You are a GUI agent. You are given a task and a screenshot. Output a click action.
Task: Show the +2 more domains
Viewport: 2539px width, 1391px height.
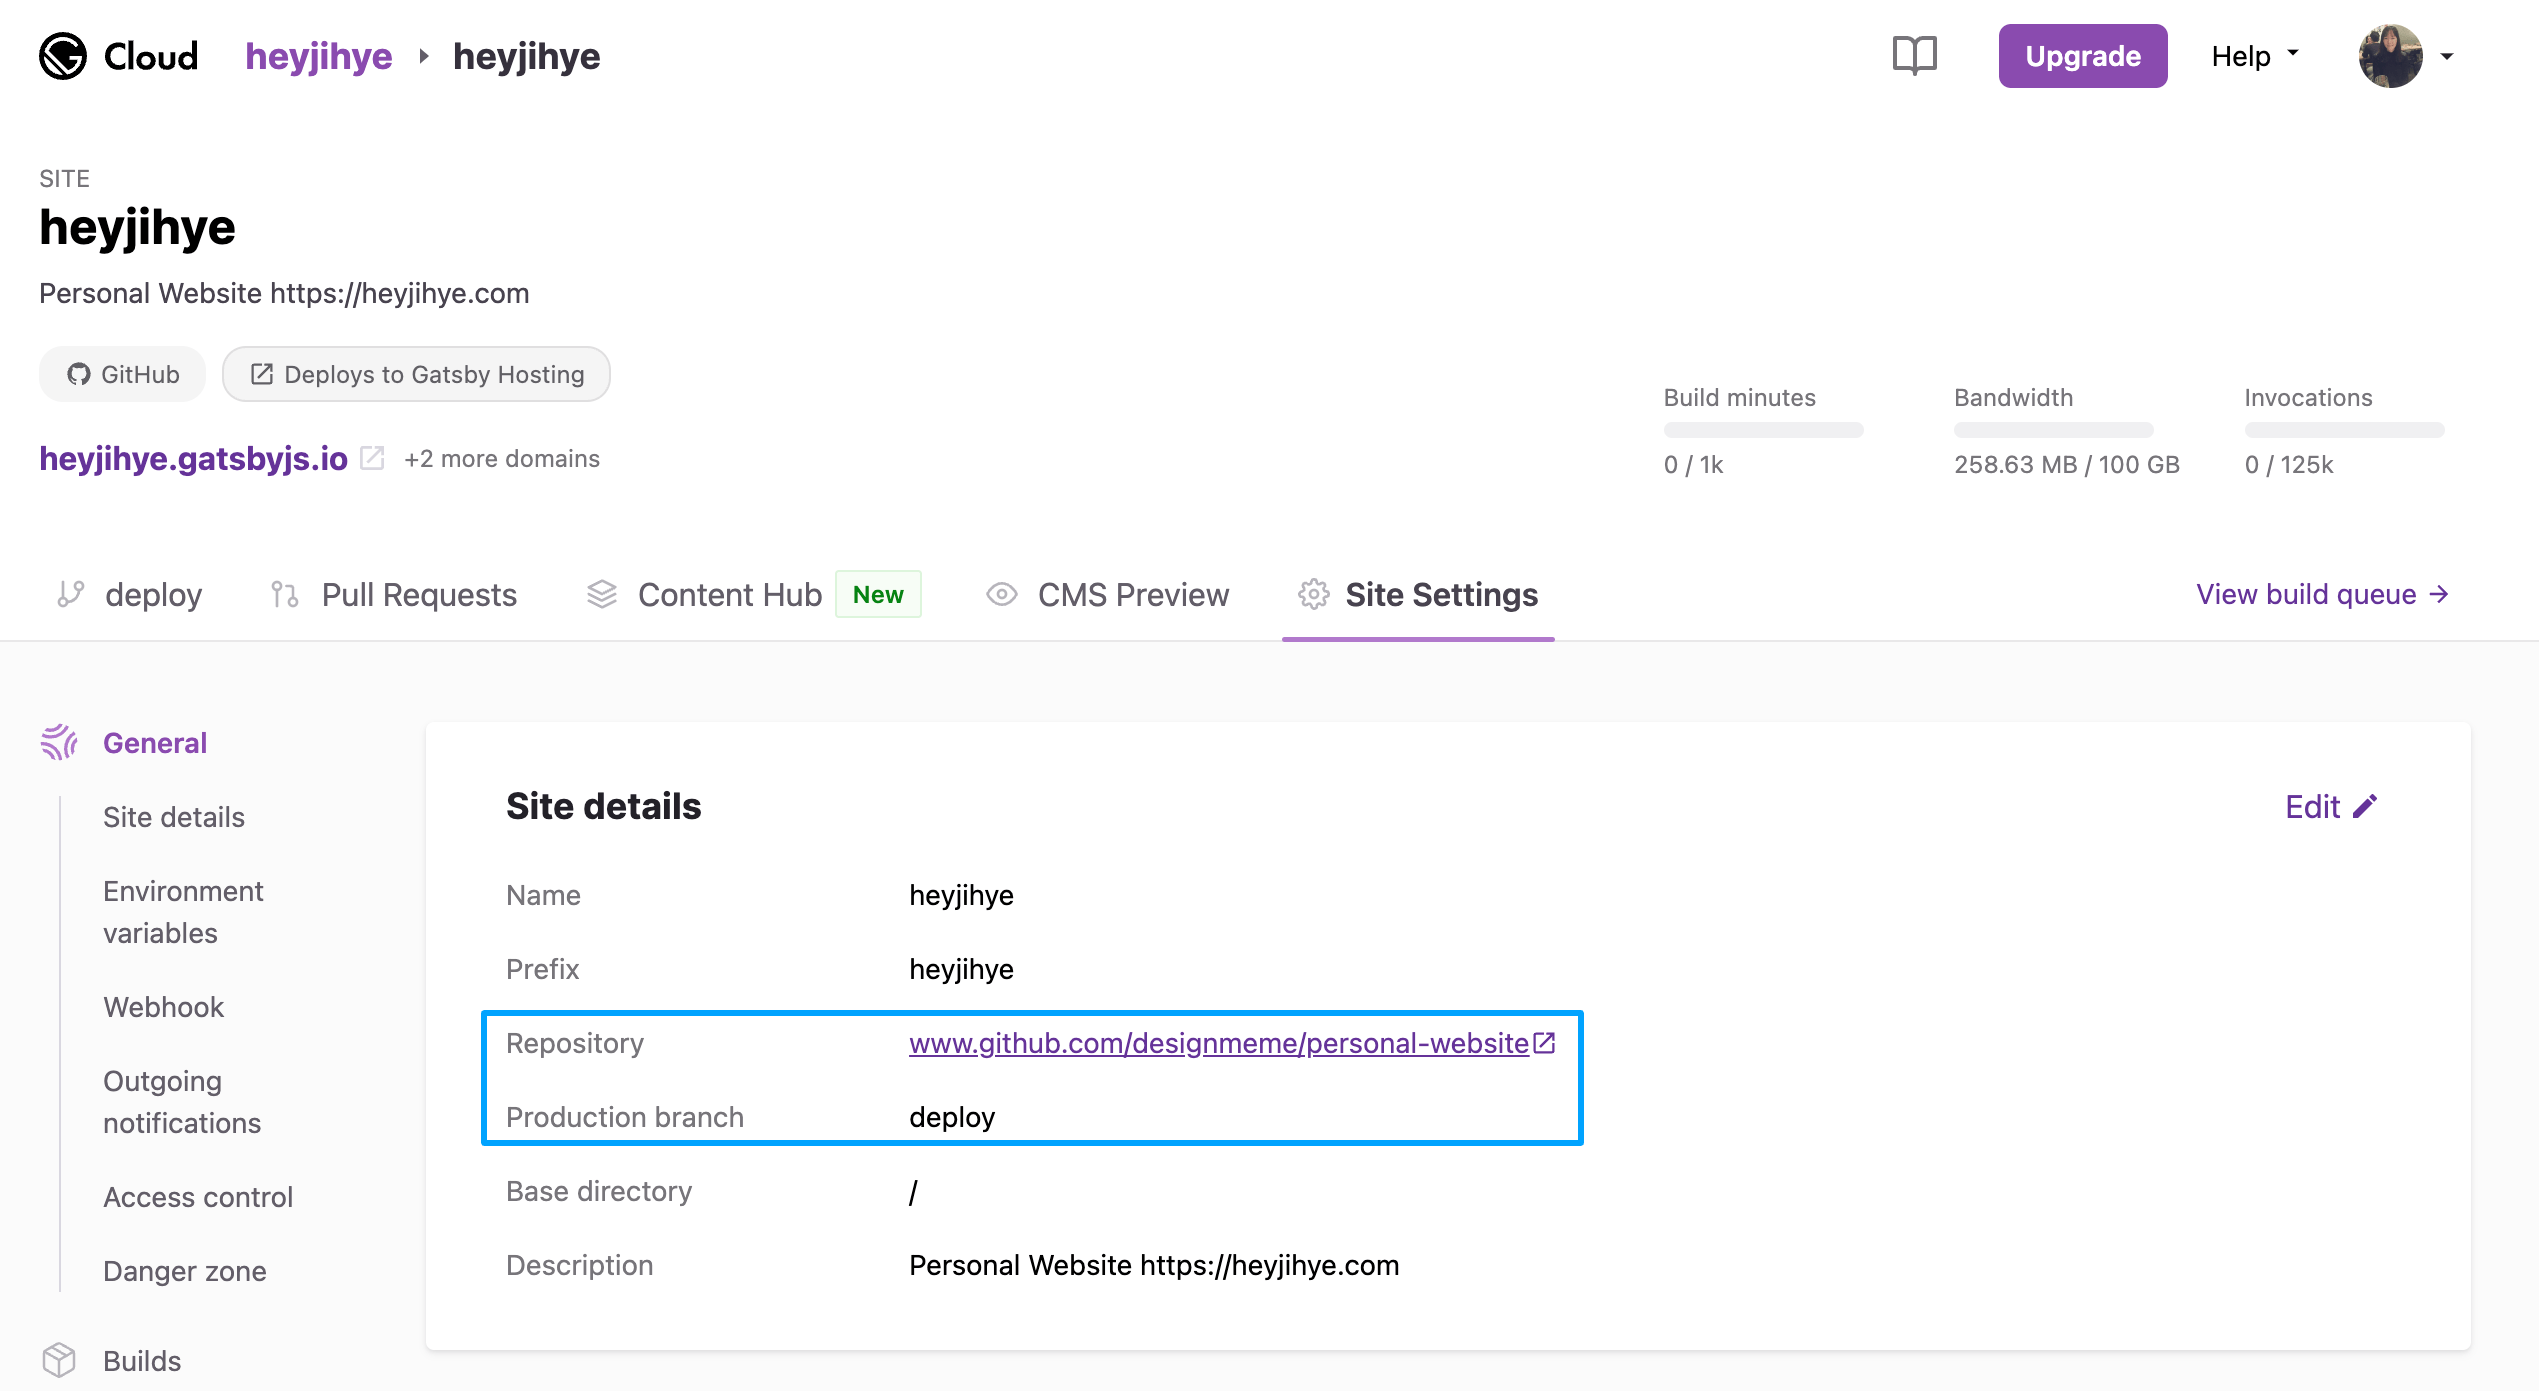[502, 459]
